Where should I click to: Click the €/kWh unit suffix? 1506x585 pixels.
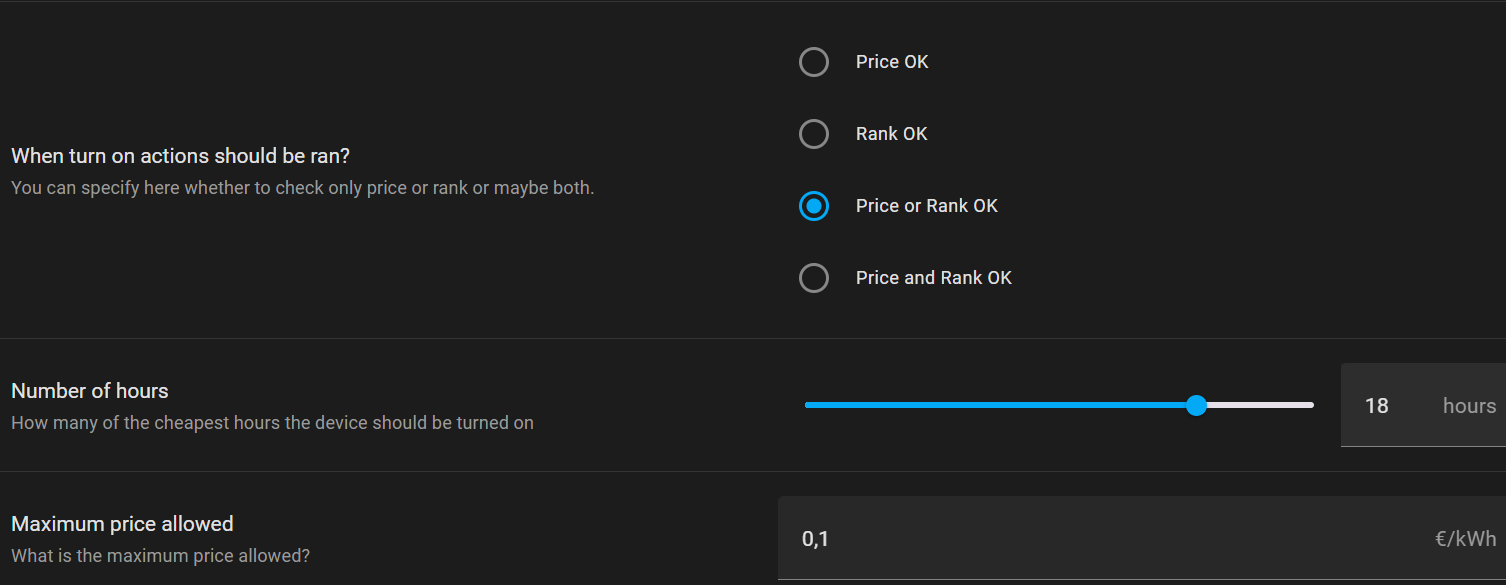1465,539
